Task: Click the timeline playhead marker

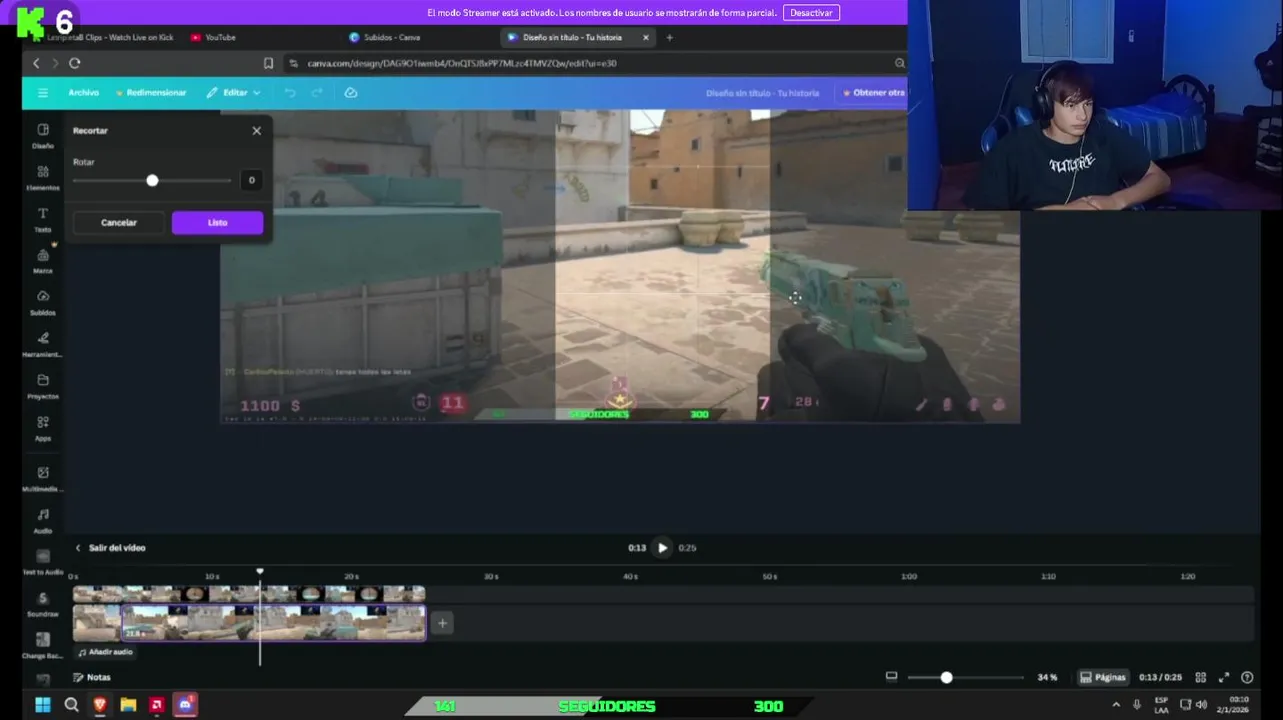Action: (260, 572)
